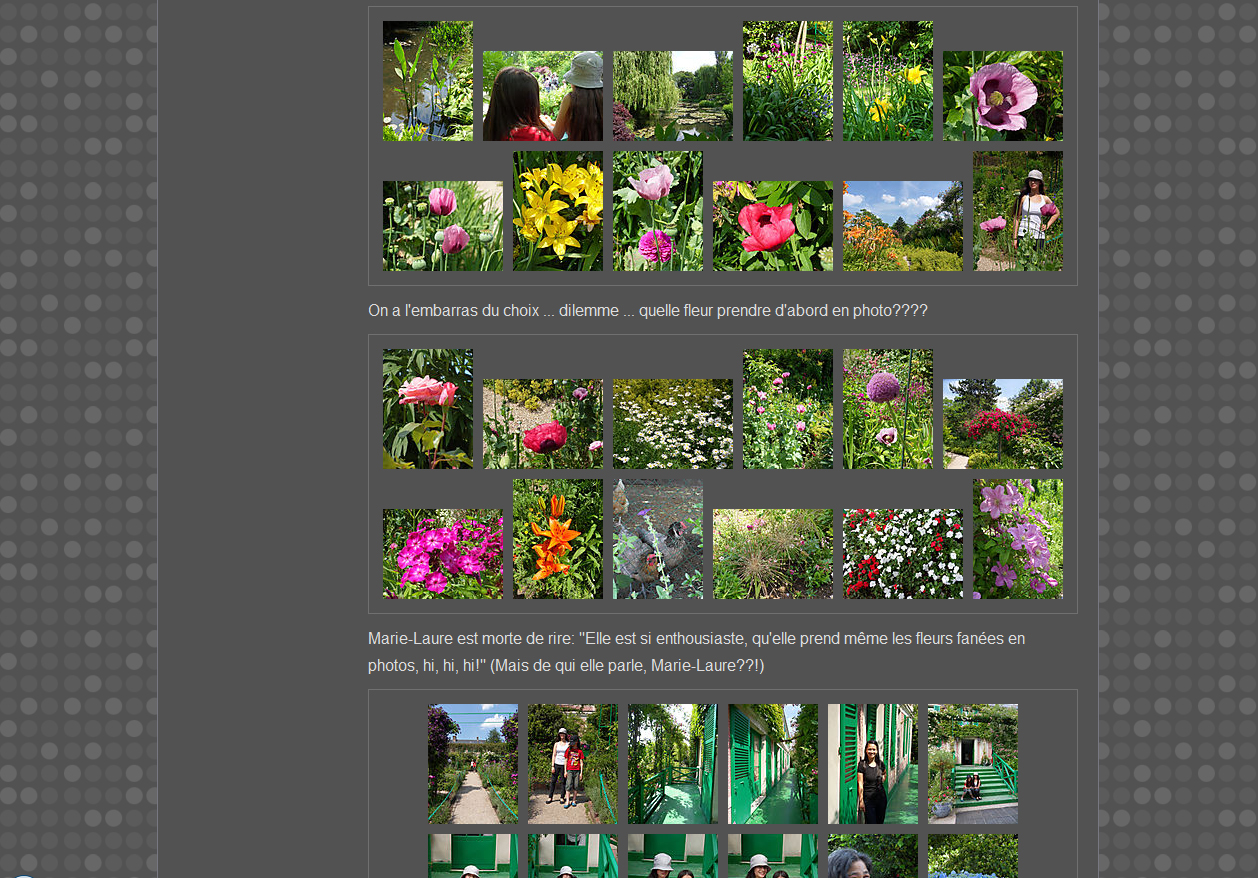Click the weeping willow pond photo
The width and height of the screenshot is (1258, 878).
click(672, 96)
